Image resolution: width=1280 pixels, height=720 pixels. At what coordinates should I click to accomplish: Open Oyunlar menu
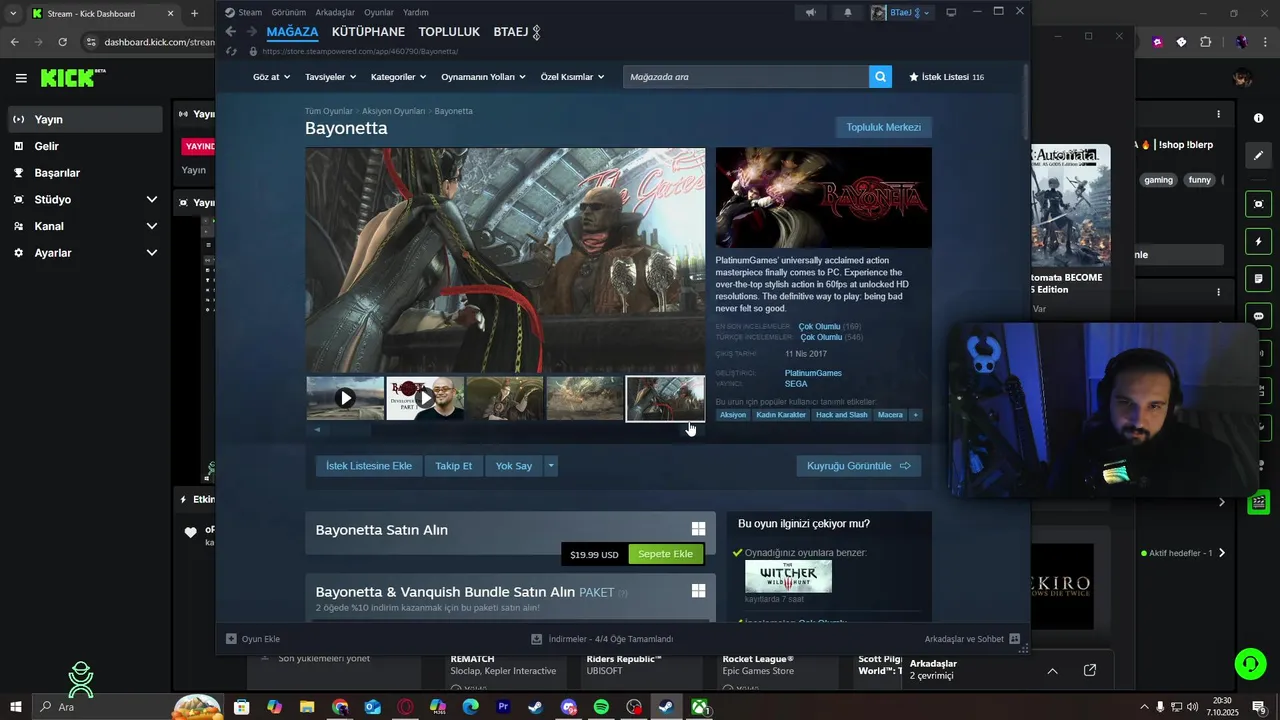(378, 12)
